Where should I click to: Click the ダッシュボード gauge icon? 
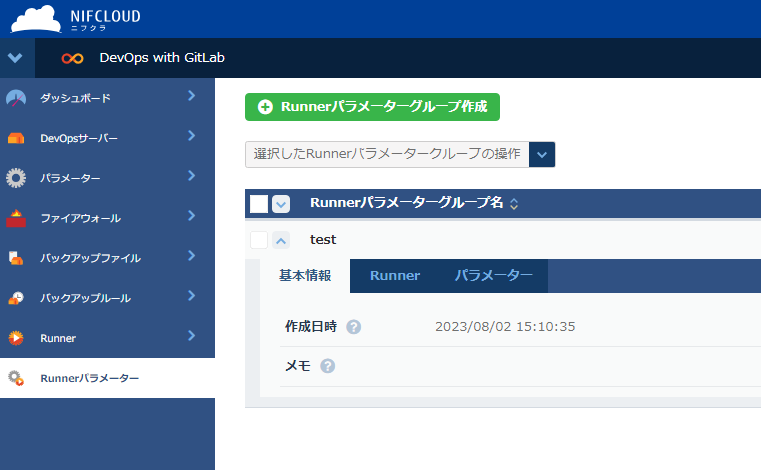click(x=16, y=98)
